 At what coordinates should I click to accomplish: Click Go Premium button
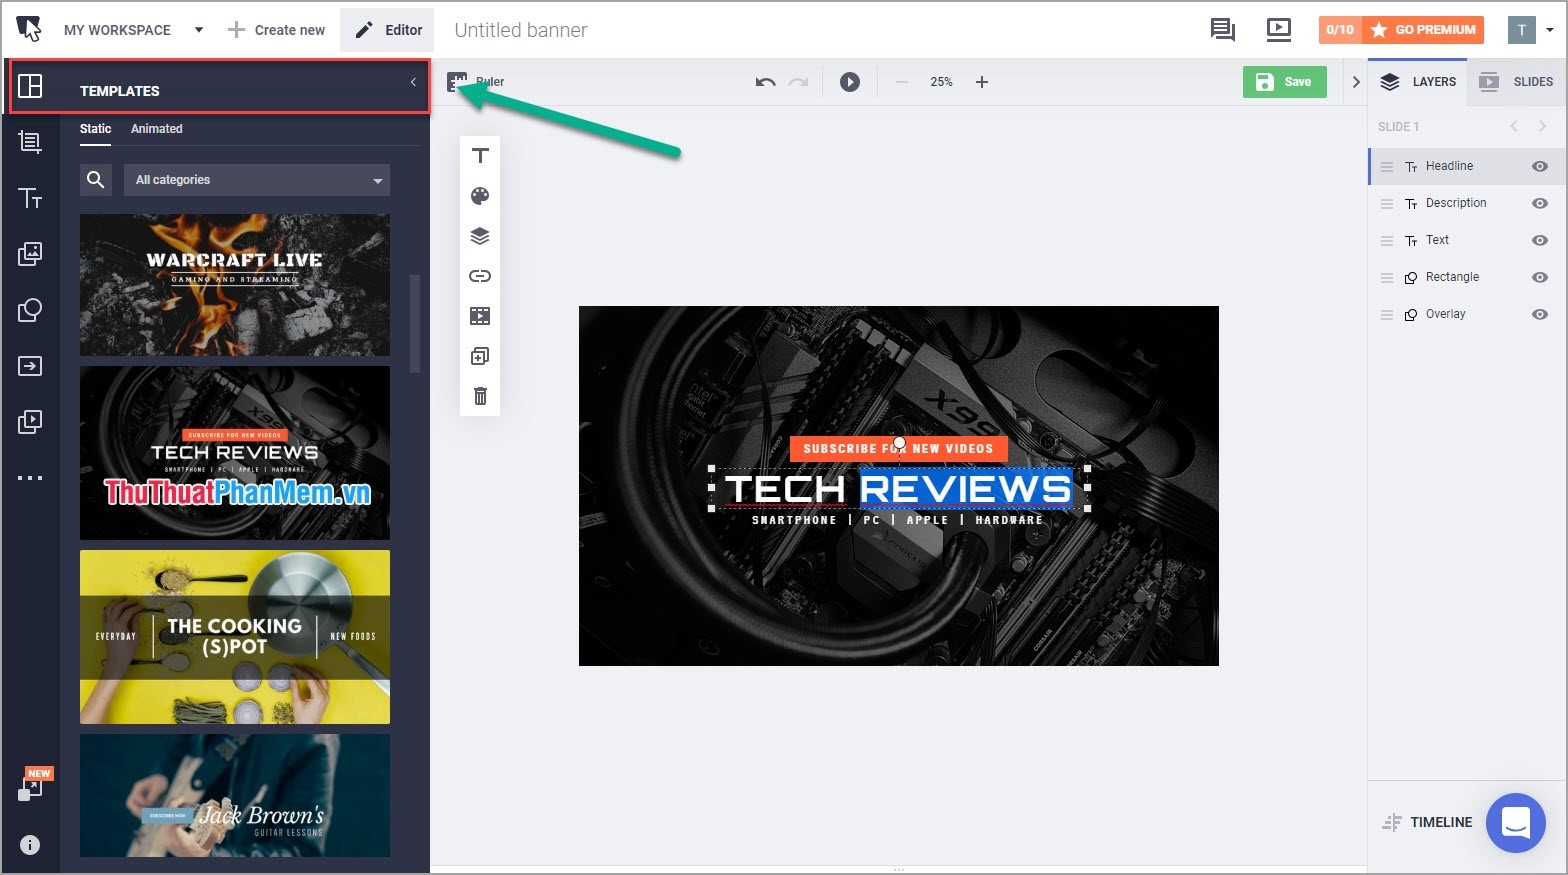[x=1423, y=30]
